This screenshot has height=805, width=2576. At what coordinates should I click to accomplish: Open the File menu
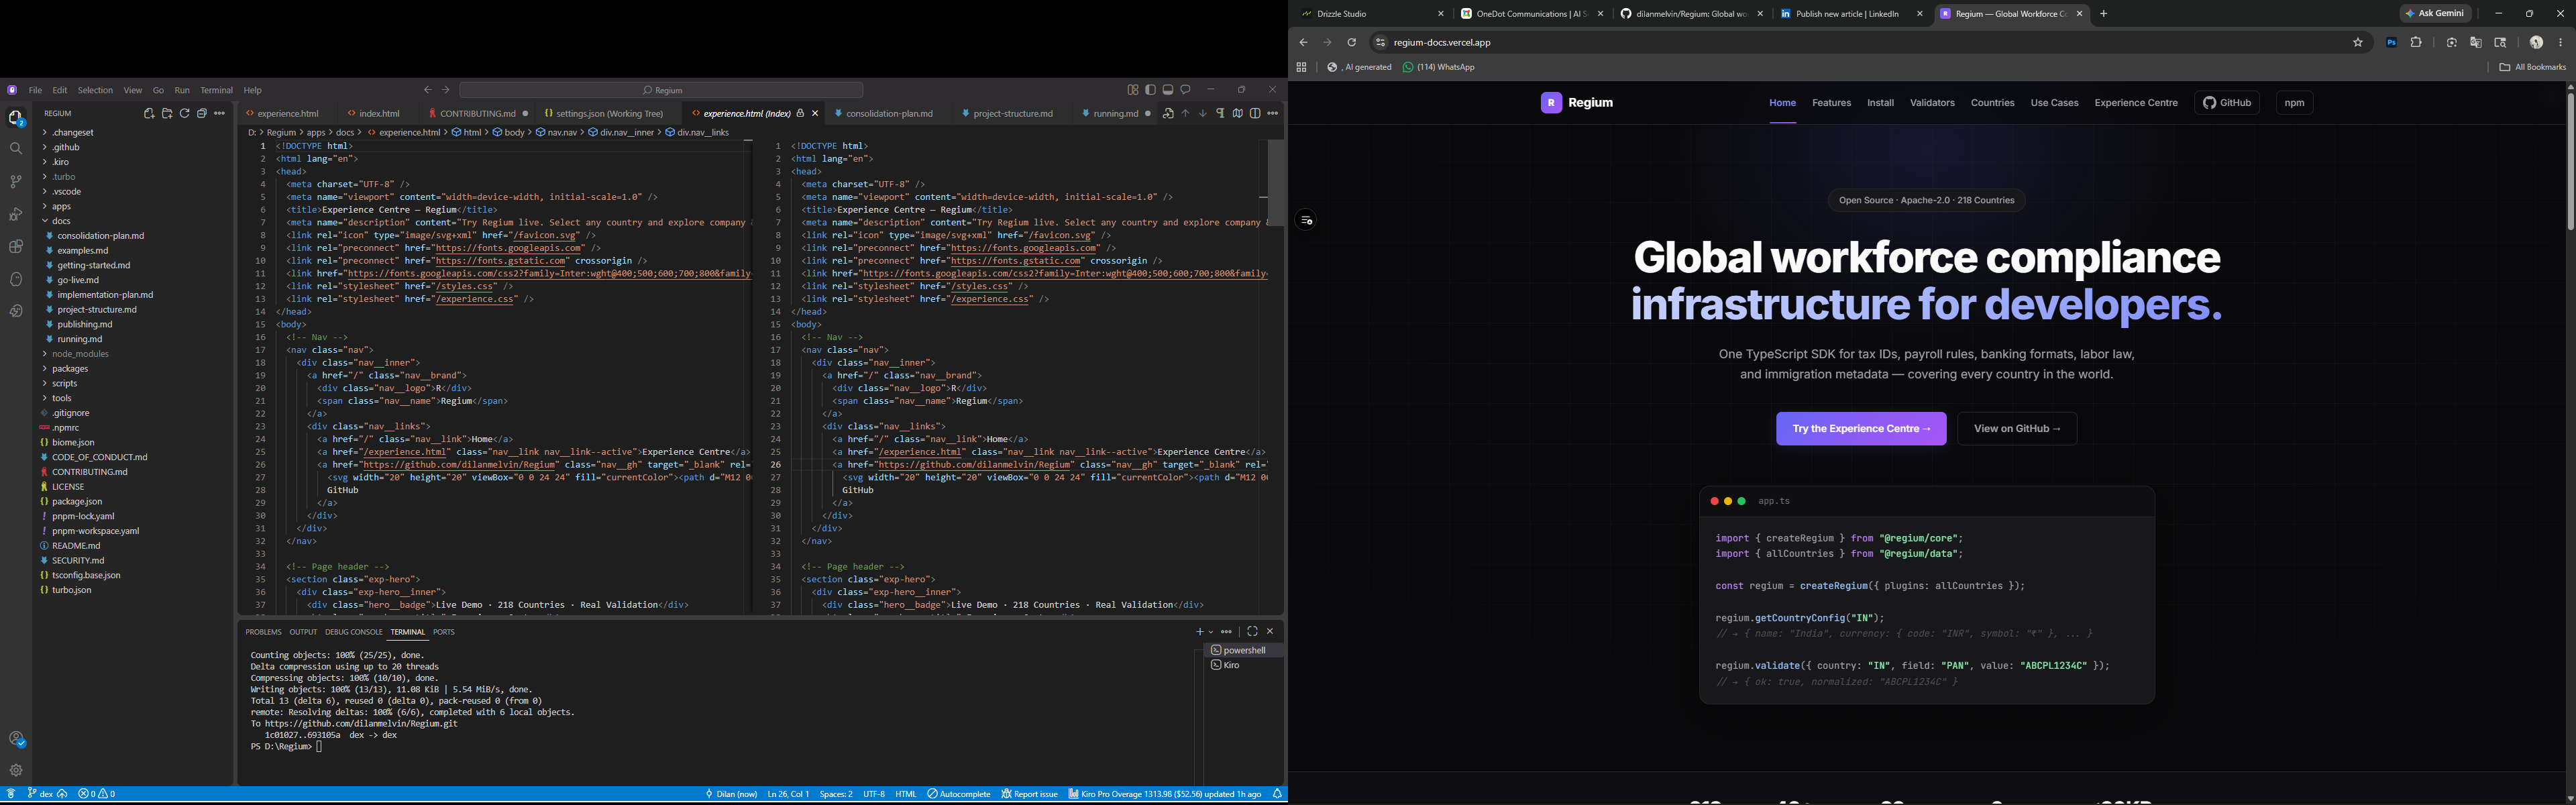(x=35, y=90)
